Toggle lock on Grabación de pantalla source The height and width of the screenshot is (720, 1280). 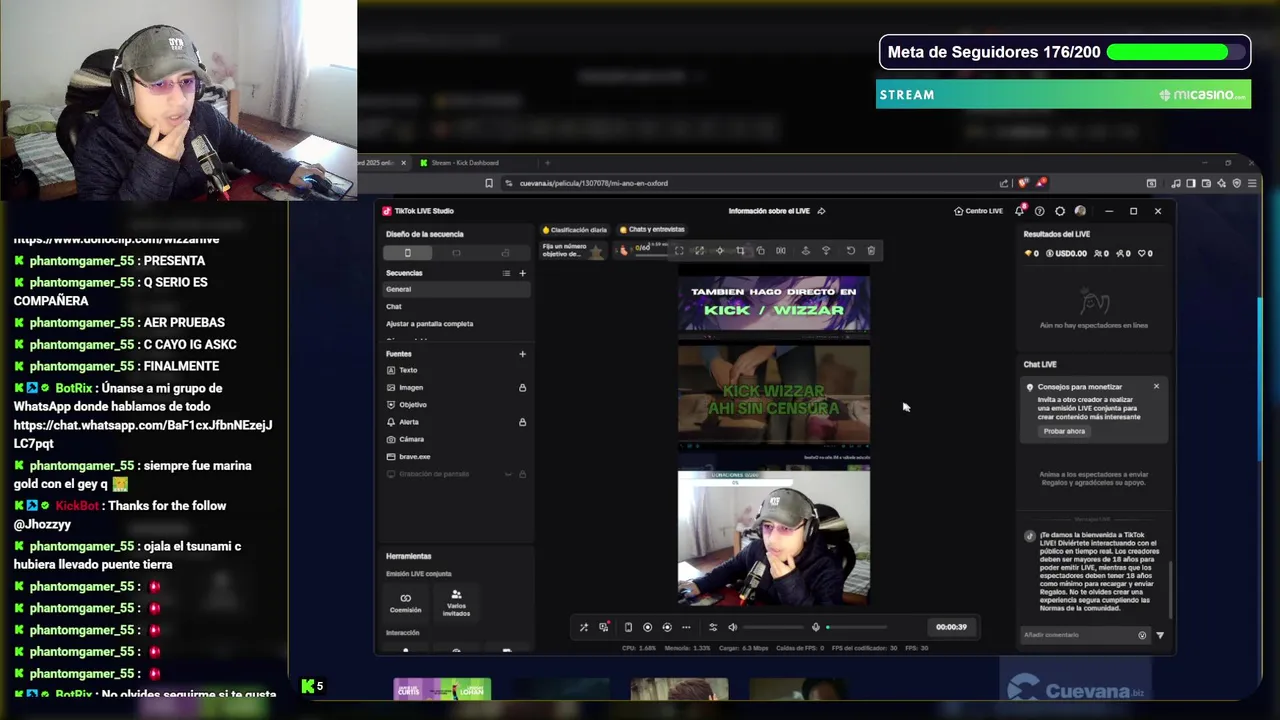point(522,474)
